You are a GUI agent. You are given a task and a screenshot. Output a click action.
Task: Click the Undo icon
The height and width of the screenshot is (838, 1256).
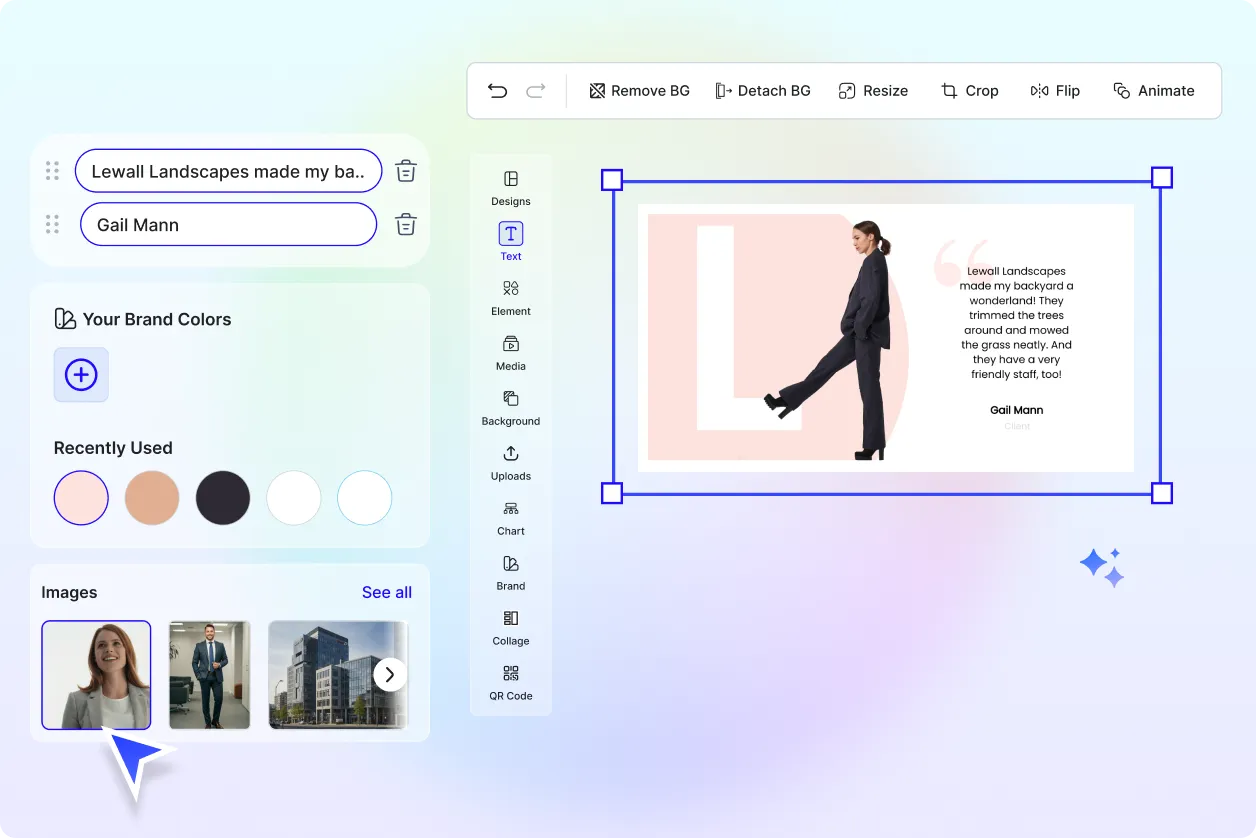(x=497, y=90)
